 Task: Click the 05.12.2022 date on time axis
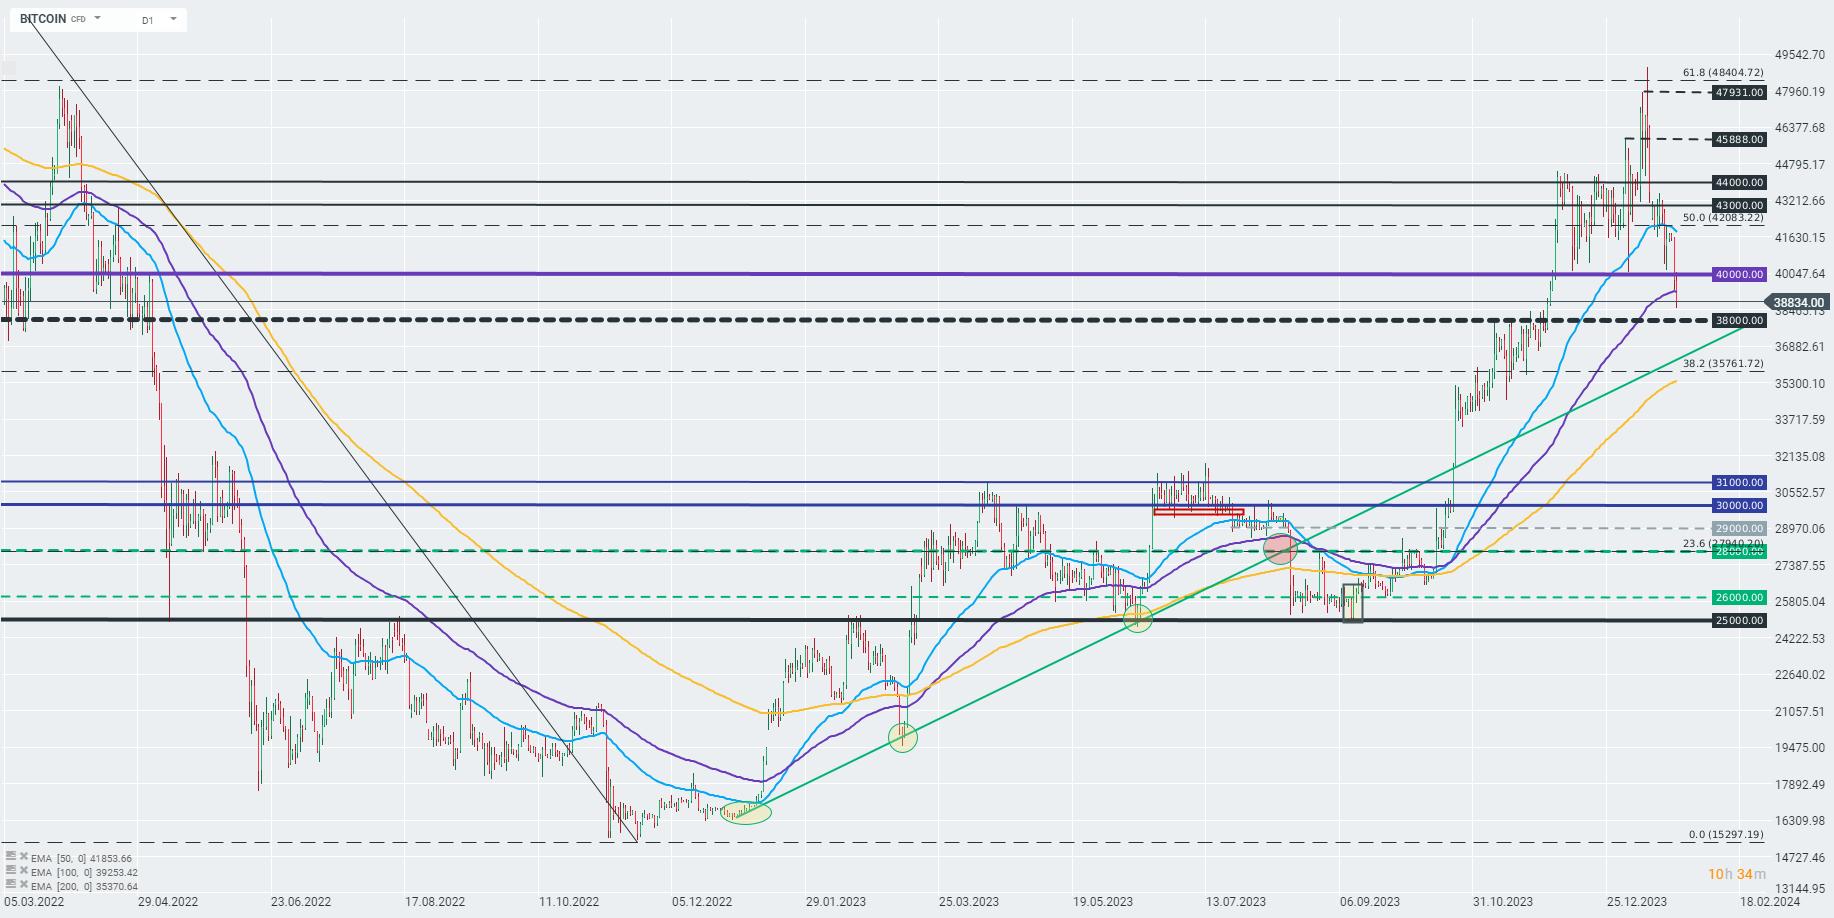[702, 901]
